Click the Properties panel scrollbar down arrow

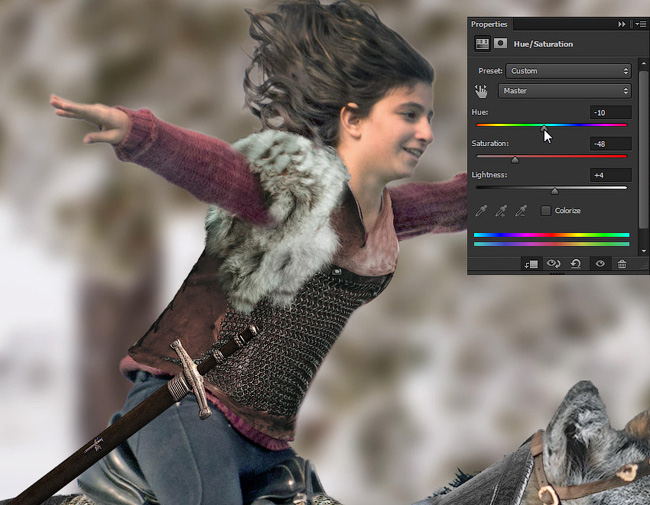(x=643, y=251)
